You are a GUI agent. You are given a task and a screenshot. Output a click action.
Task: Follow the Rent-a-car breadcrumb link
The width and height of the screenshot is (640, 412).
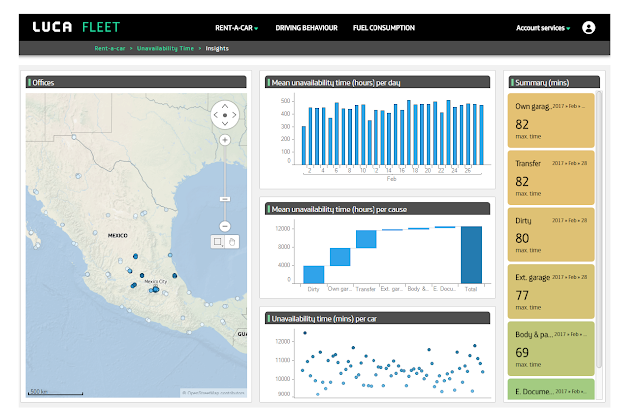pos(110,48)
